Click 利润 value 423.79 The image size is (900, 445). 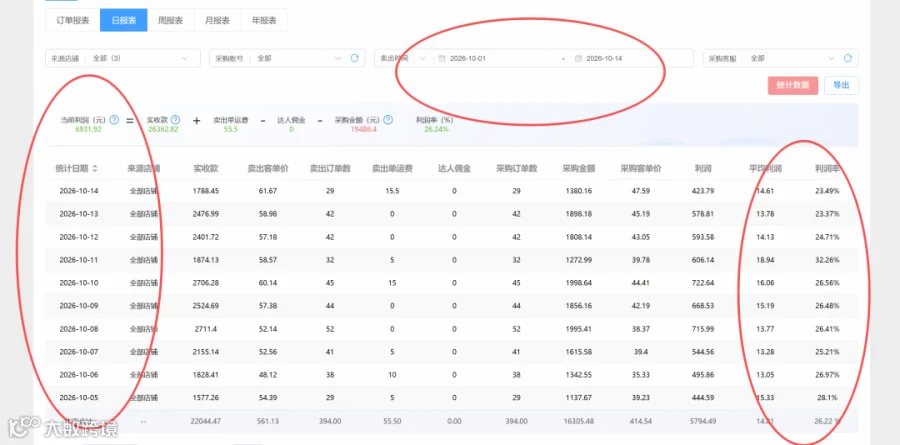coord(703,191)
